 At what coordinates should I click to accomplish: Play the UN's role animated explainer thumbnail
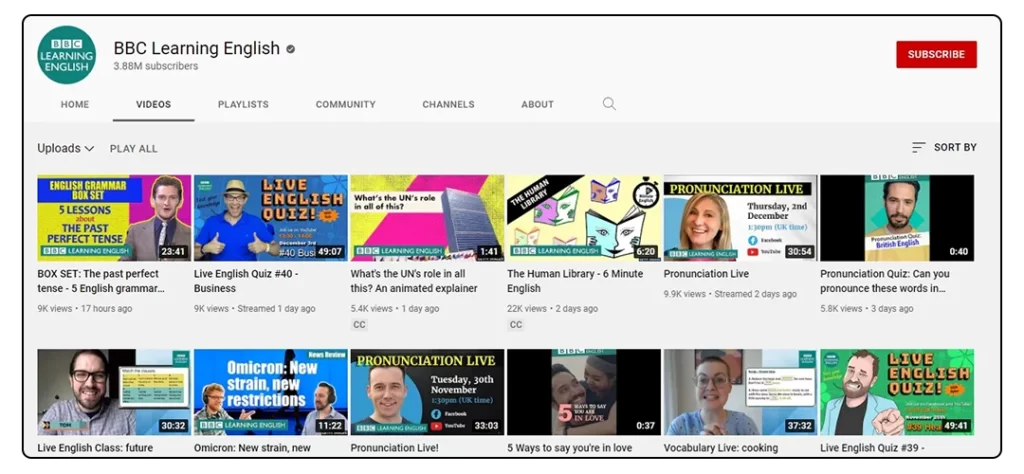coord(427,217)
